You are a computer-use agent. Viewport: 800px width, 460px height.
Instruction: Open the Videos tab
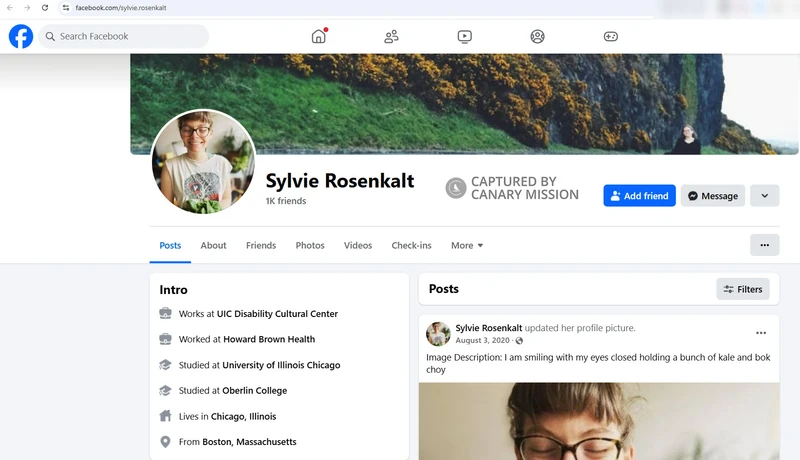pos(358,245)
